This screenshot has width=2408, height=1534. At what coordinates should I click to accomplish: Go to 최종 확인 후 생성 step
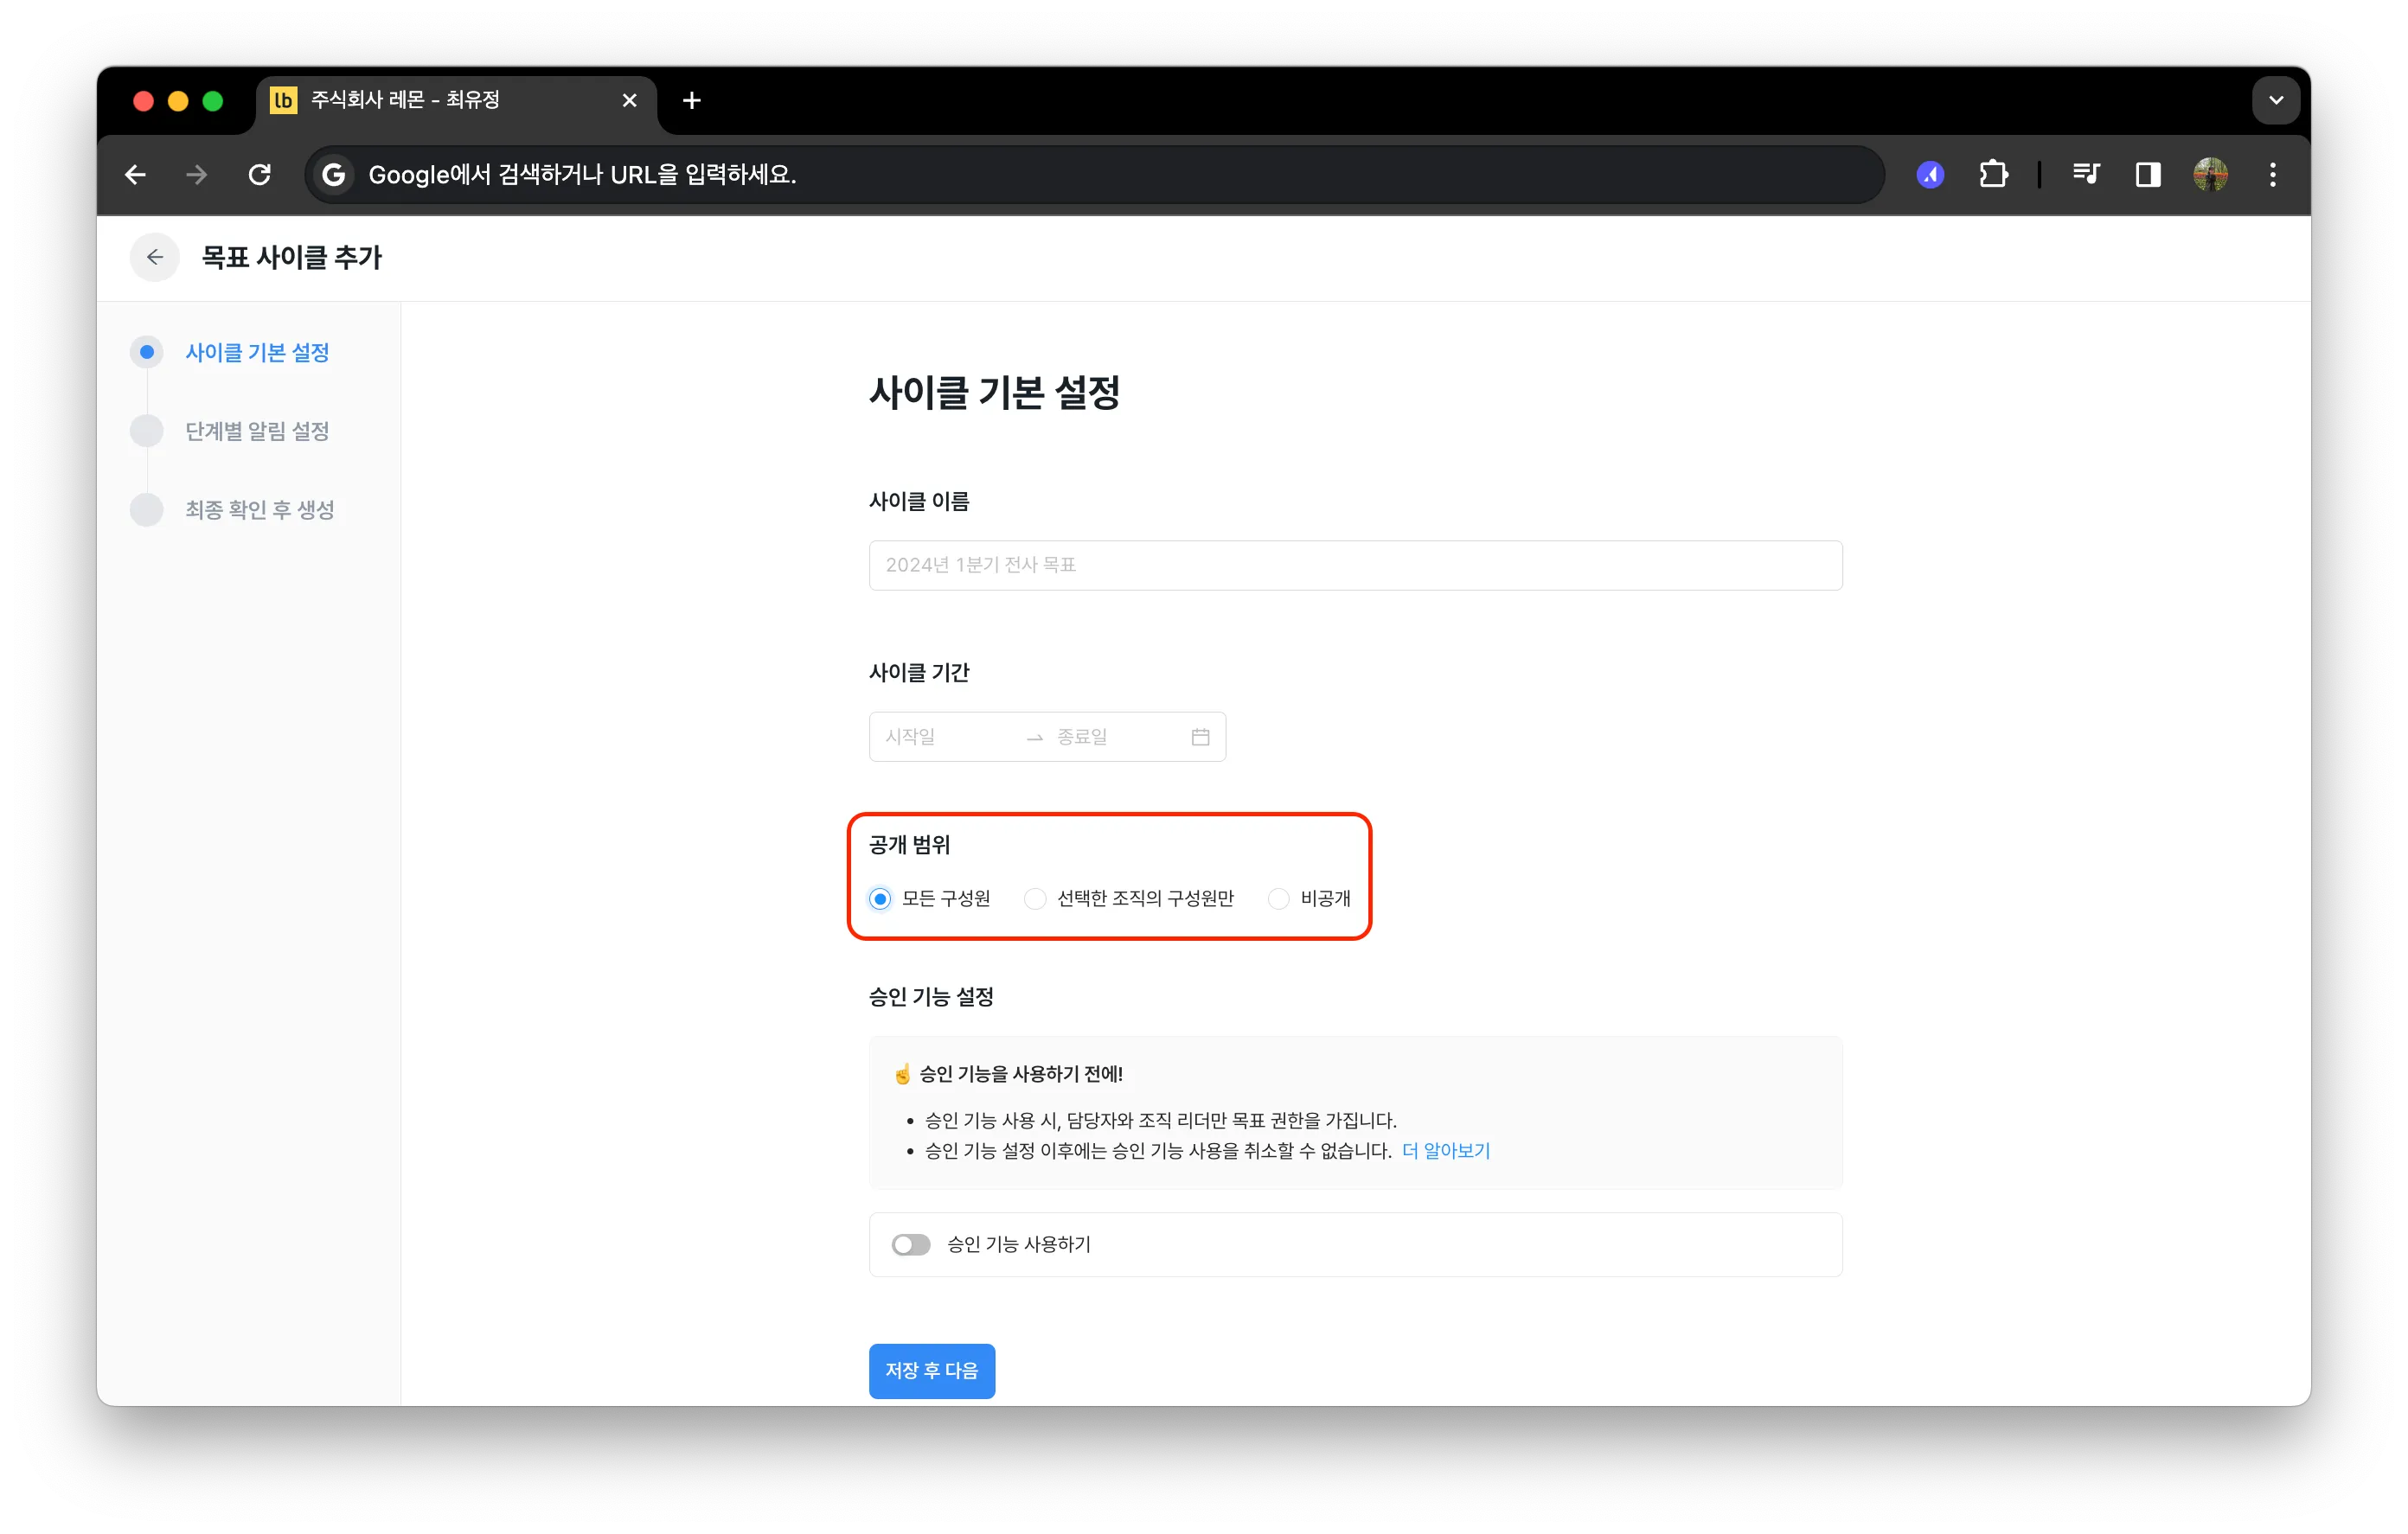(x=260, y=510)
